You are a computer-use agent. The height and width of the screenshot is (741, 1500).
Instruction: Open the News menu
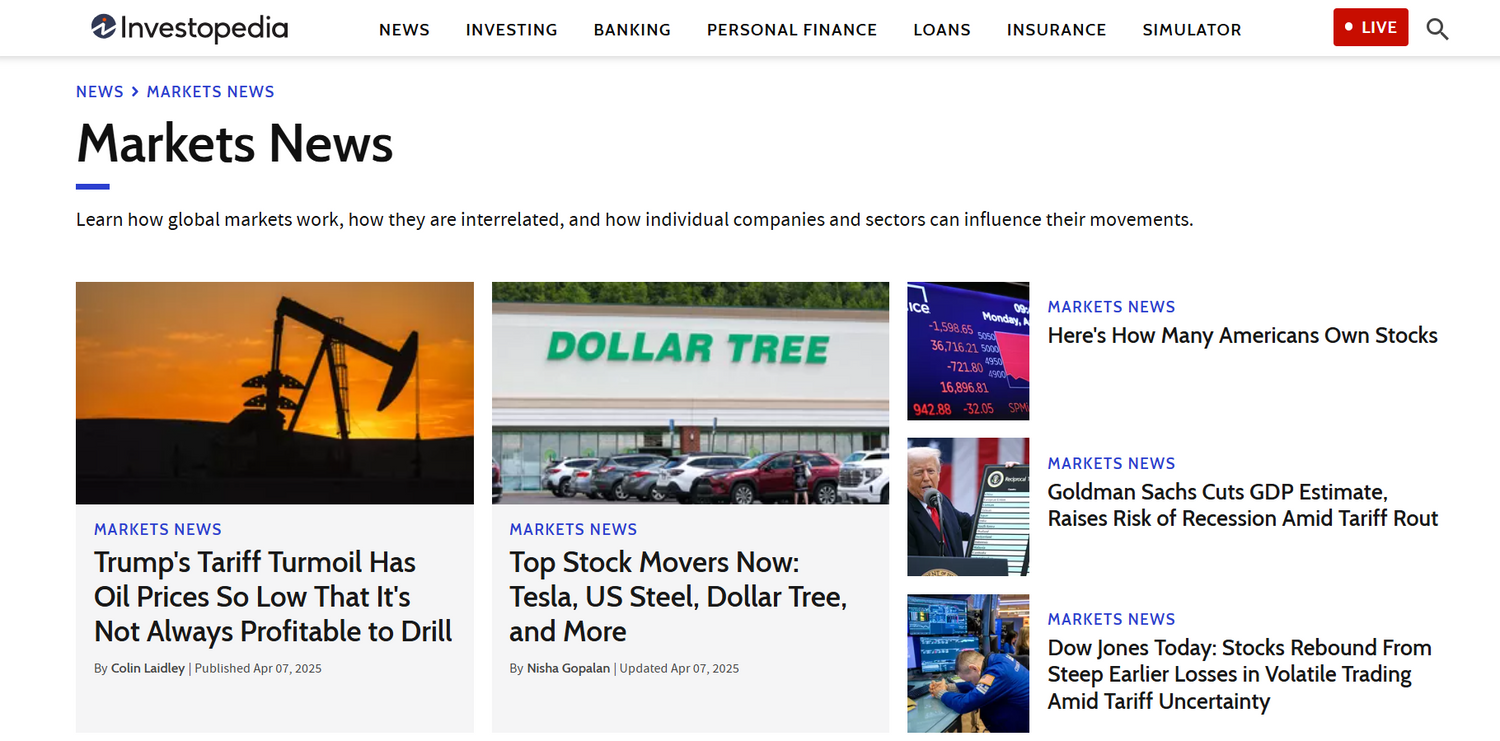click(404, 30)
